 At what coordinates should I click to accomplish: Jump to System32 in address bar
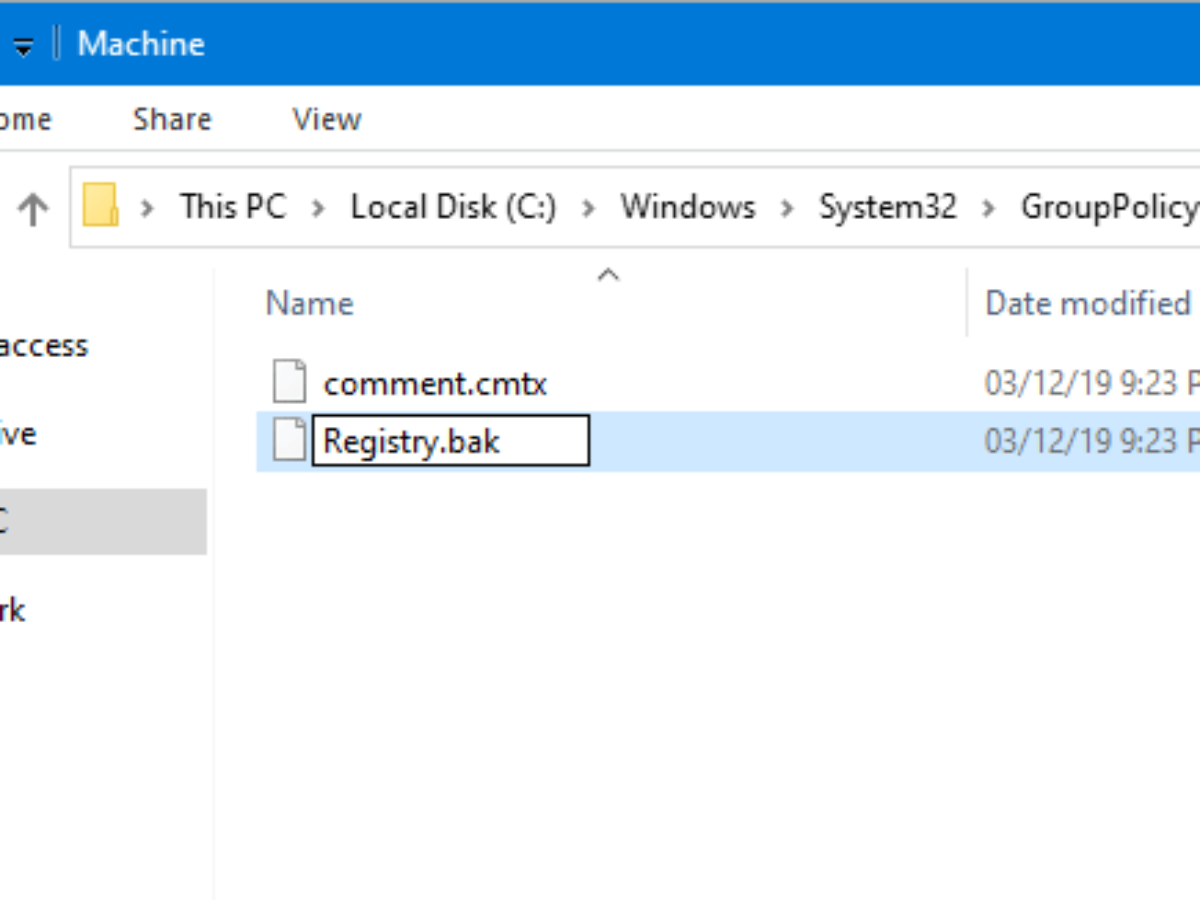887,207
